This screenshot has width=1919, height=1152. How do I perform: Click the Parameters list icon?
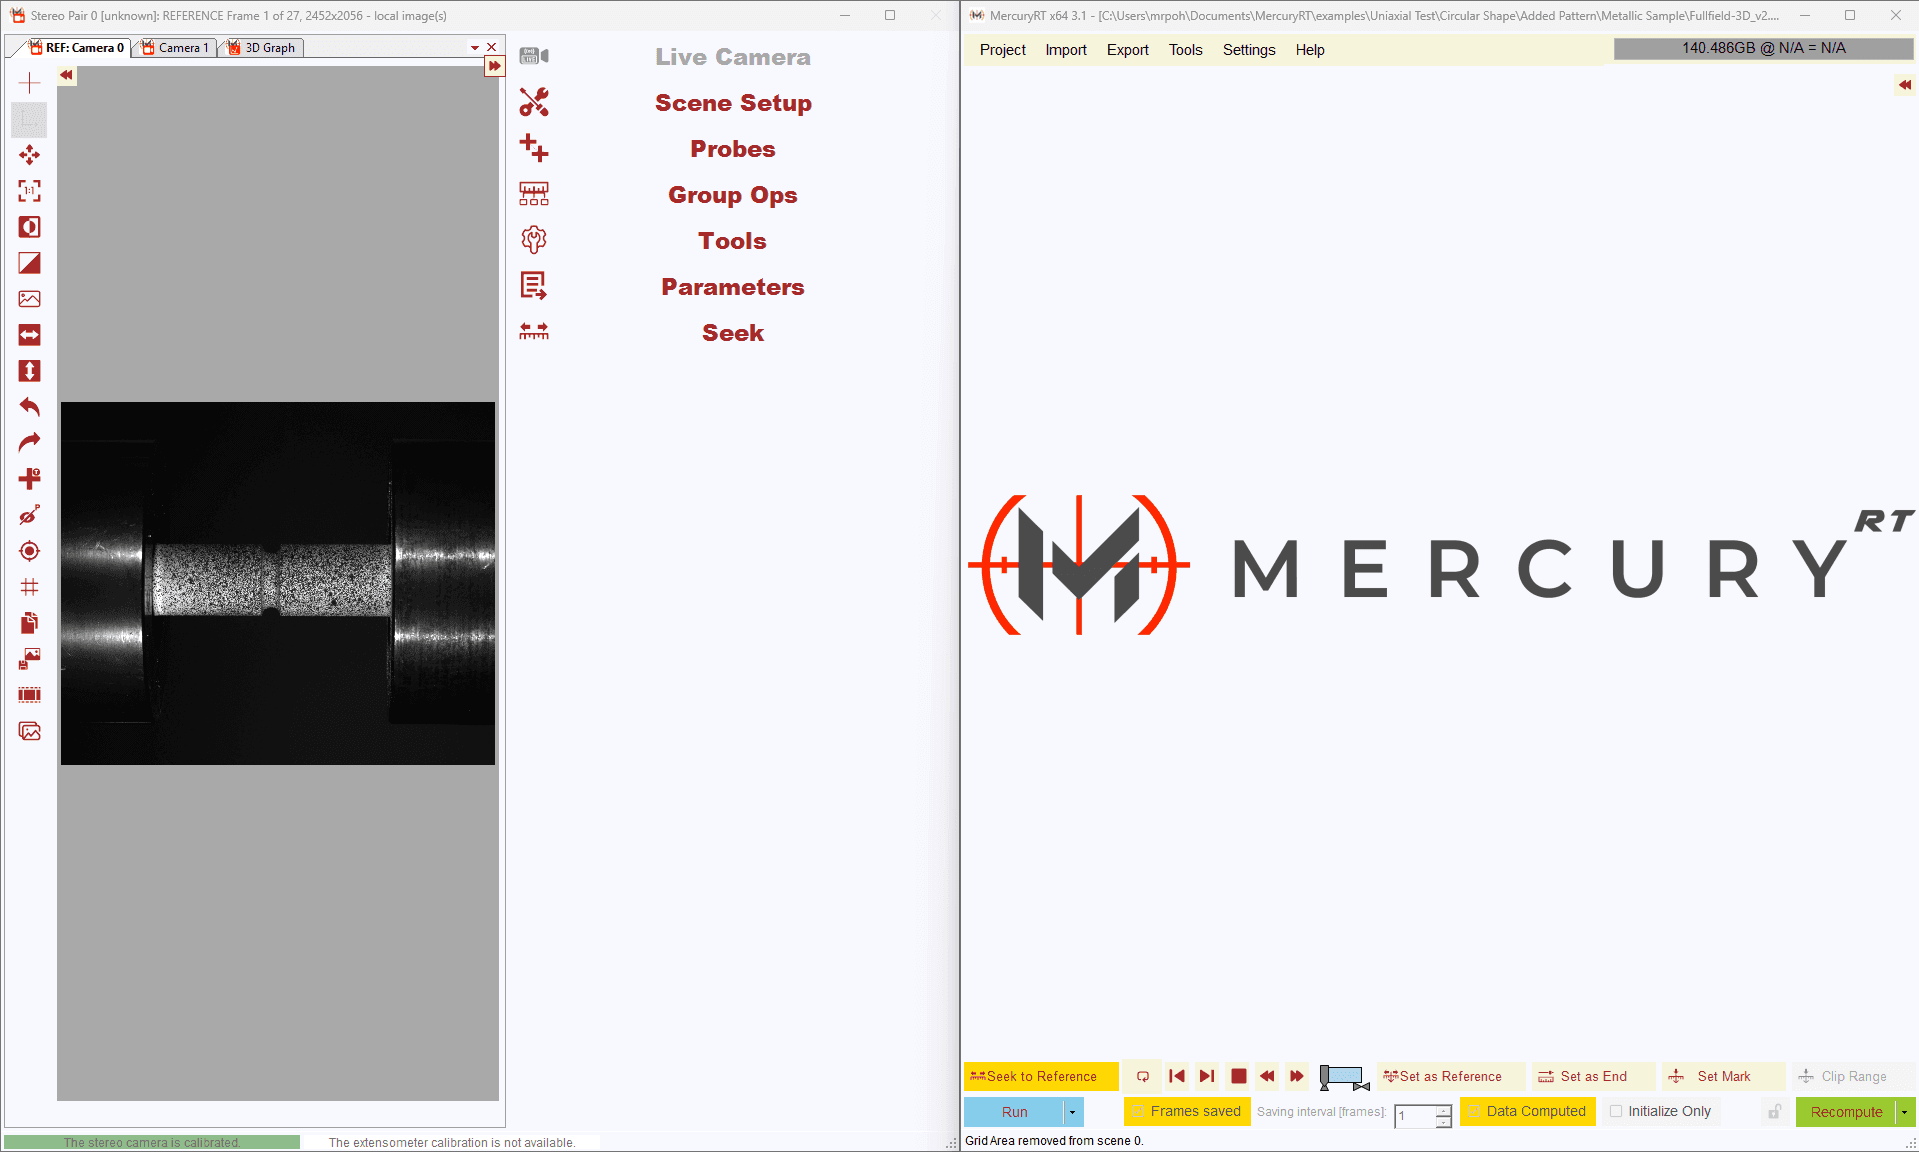pos(534,286)
